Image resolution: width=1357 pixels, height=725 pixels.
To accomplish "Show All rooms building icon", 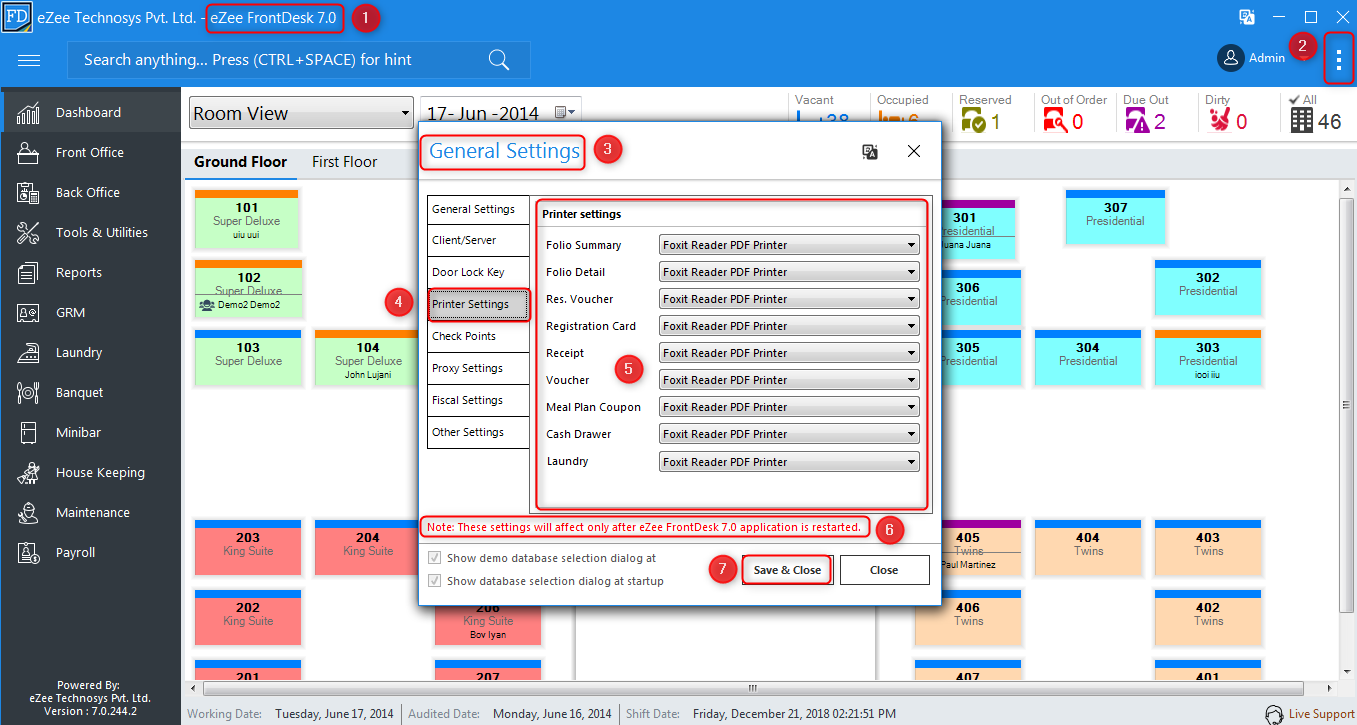I will click(x=1301, y=121).
